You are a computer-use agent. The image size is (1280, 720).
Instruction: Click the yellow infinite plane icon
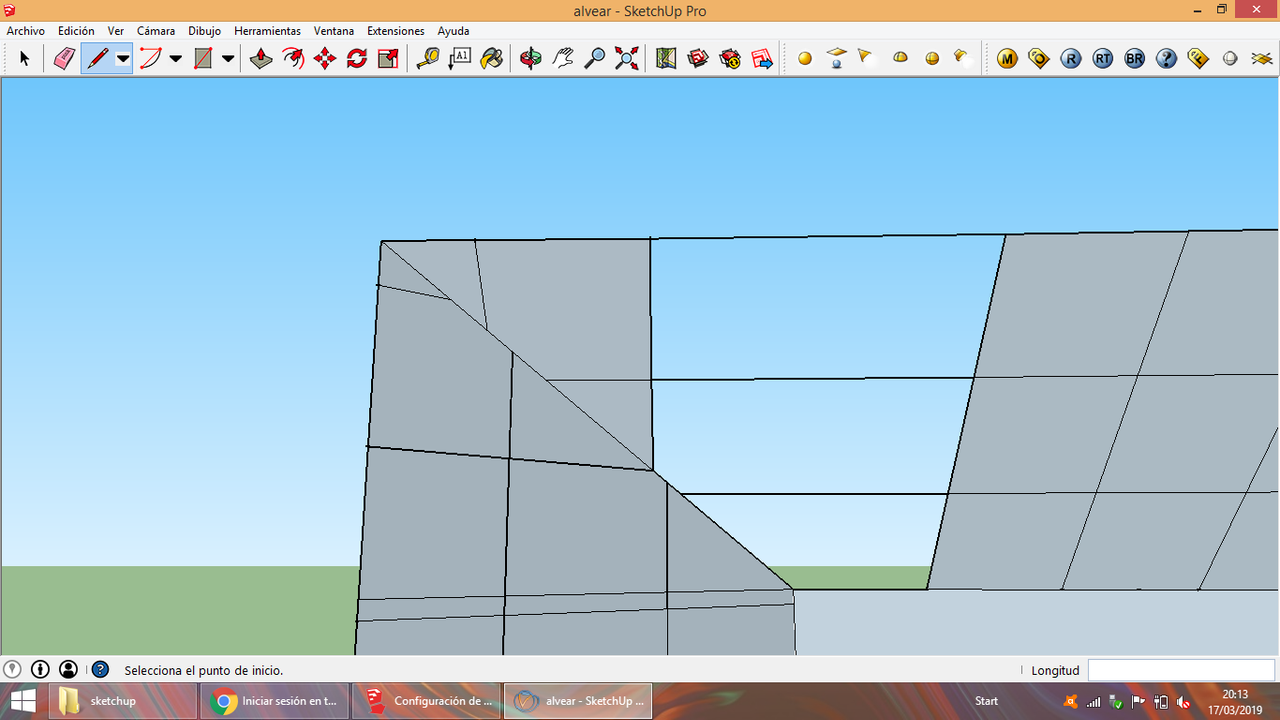click(x=1263, y=59)
